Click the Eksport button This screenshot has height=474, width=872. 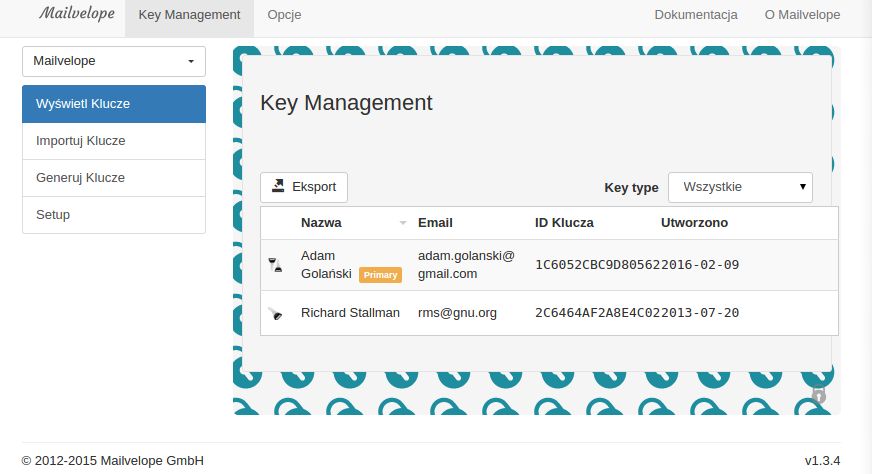click(304, 187)
